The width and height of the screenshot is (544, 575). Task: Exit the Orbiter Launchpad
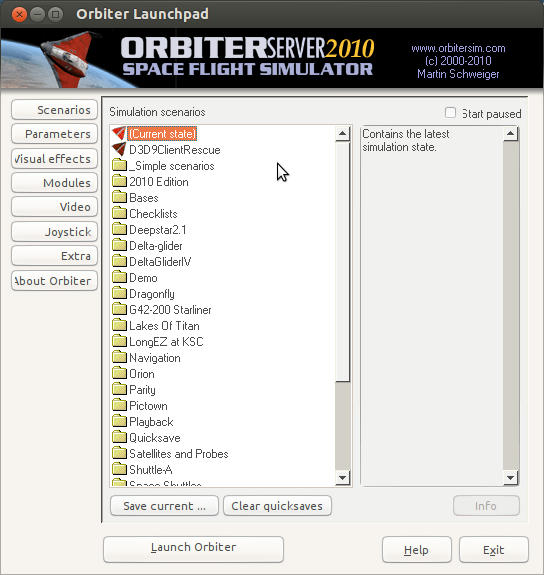pyautogui.click(x=494, y=549)
